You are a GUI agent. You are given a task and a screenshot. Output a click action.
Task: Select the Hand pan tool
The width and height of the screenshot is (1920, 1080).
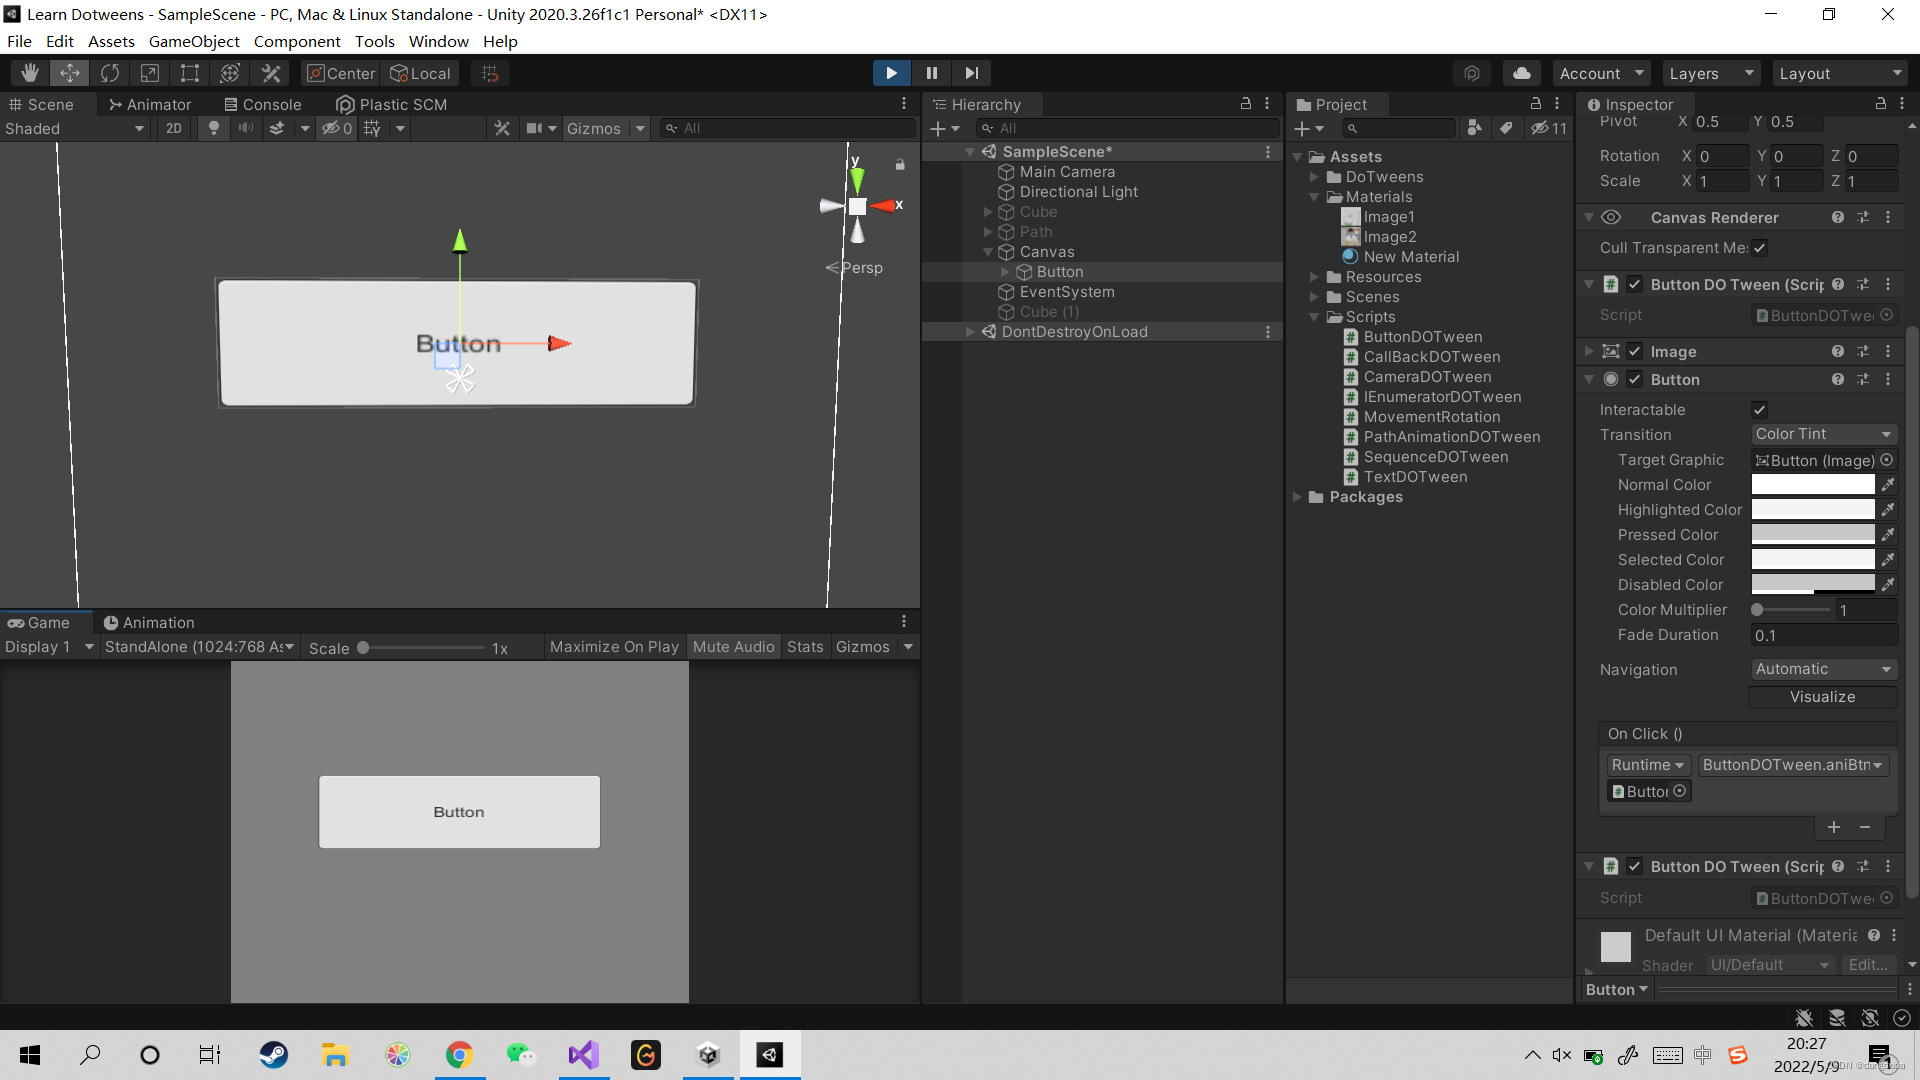29,72
